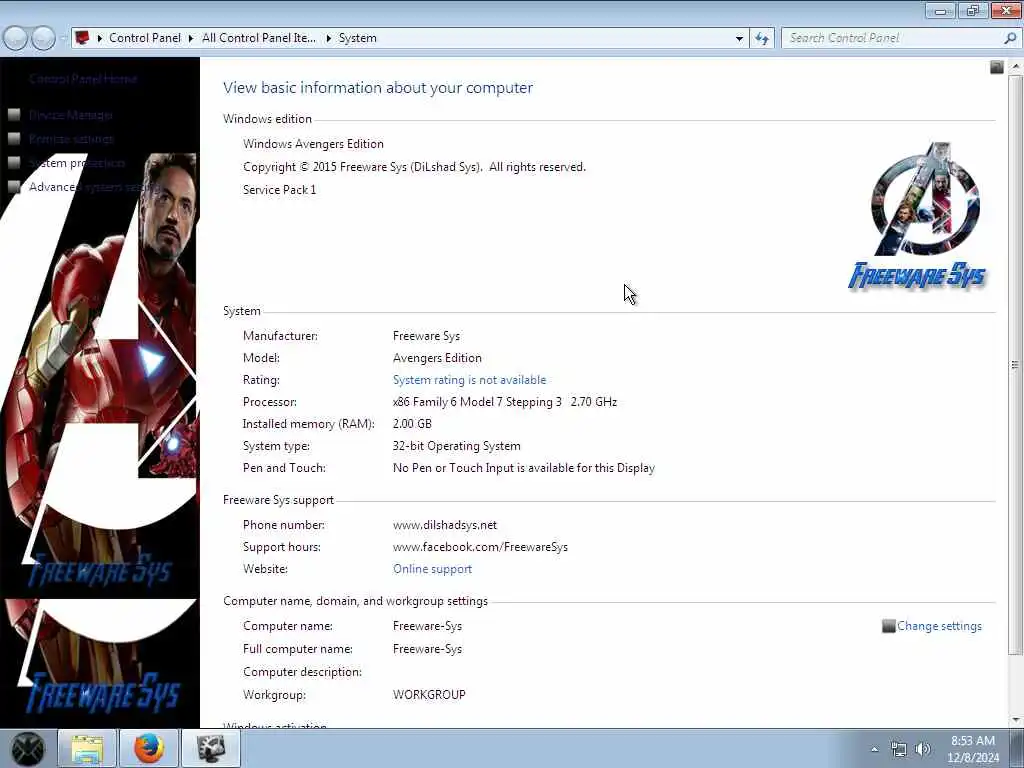Select No Pen or Touch Input text

(524, 468)
